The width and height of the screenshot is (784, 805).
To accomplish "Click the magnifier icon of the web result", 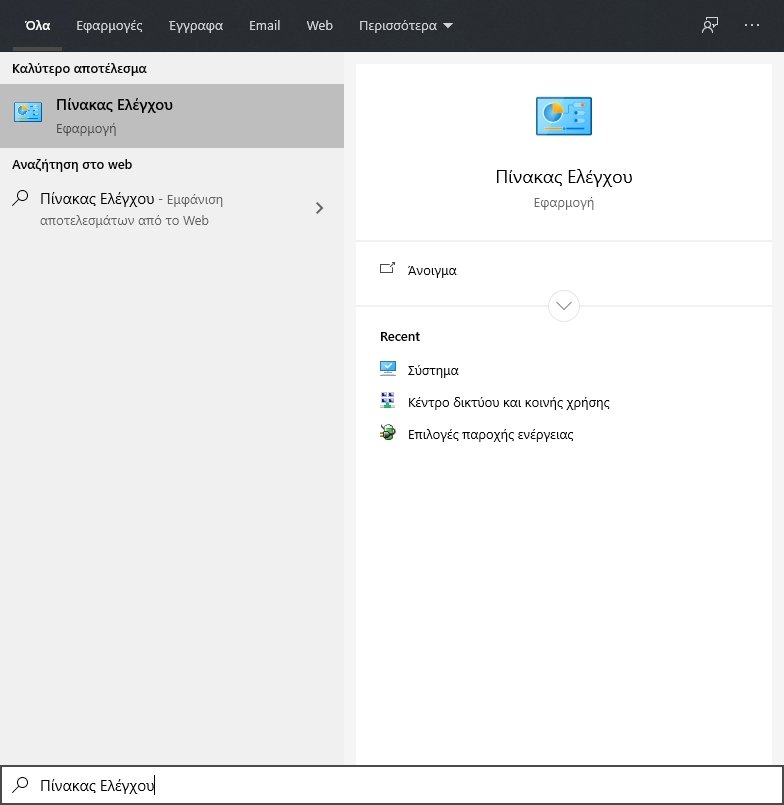I will 20,198.
